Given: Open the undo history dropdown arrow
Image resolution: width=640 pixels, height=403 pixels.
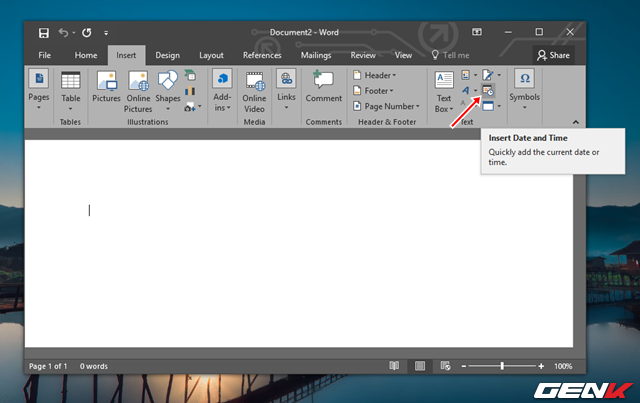Looking at the screenshot, I should pos(74,33).
